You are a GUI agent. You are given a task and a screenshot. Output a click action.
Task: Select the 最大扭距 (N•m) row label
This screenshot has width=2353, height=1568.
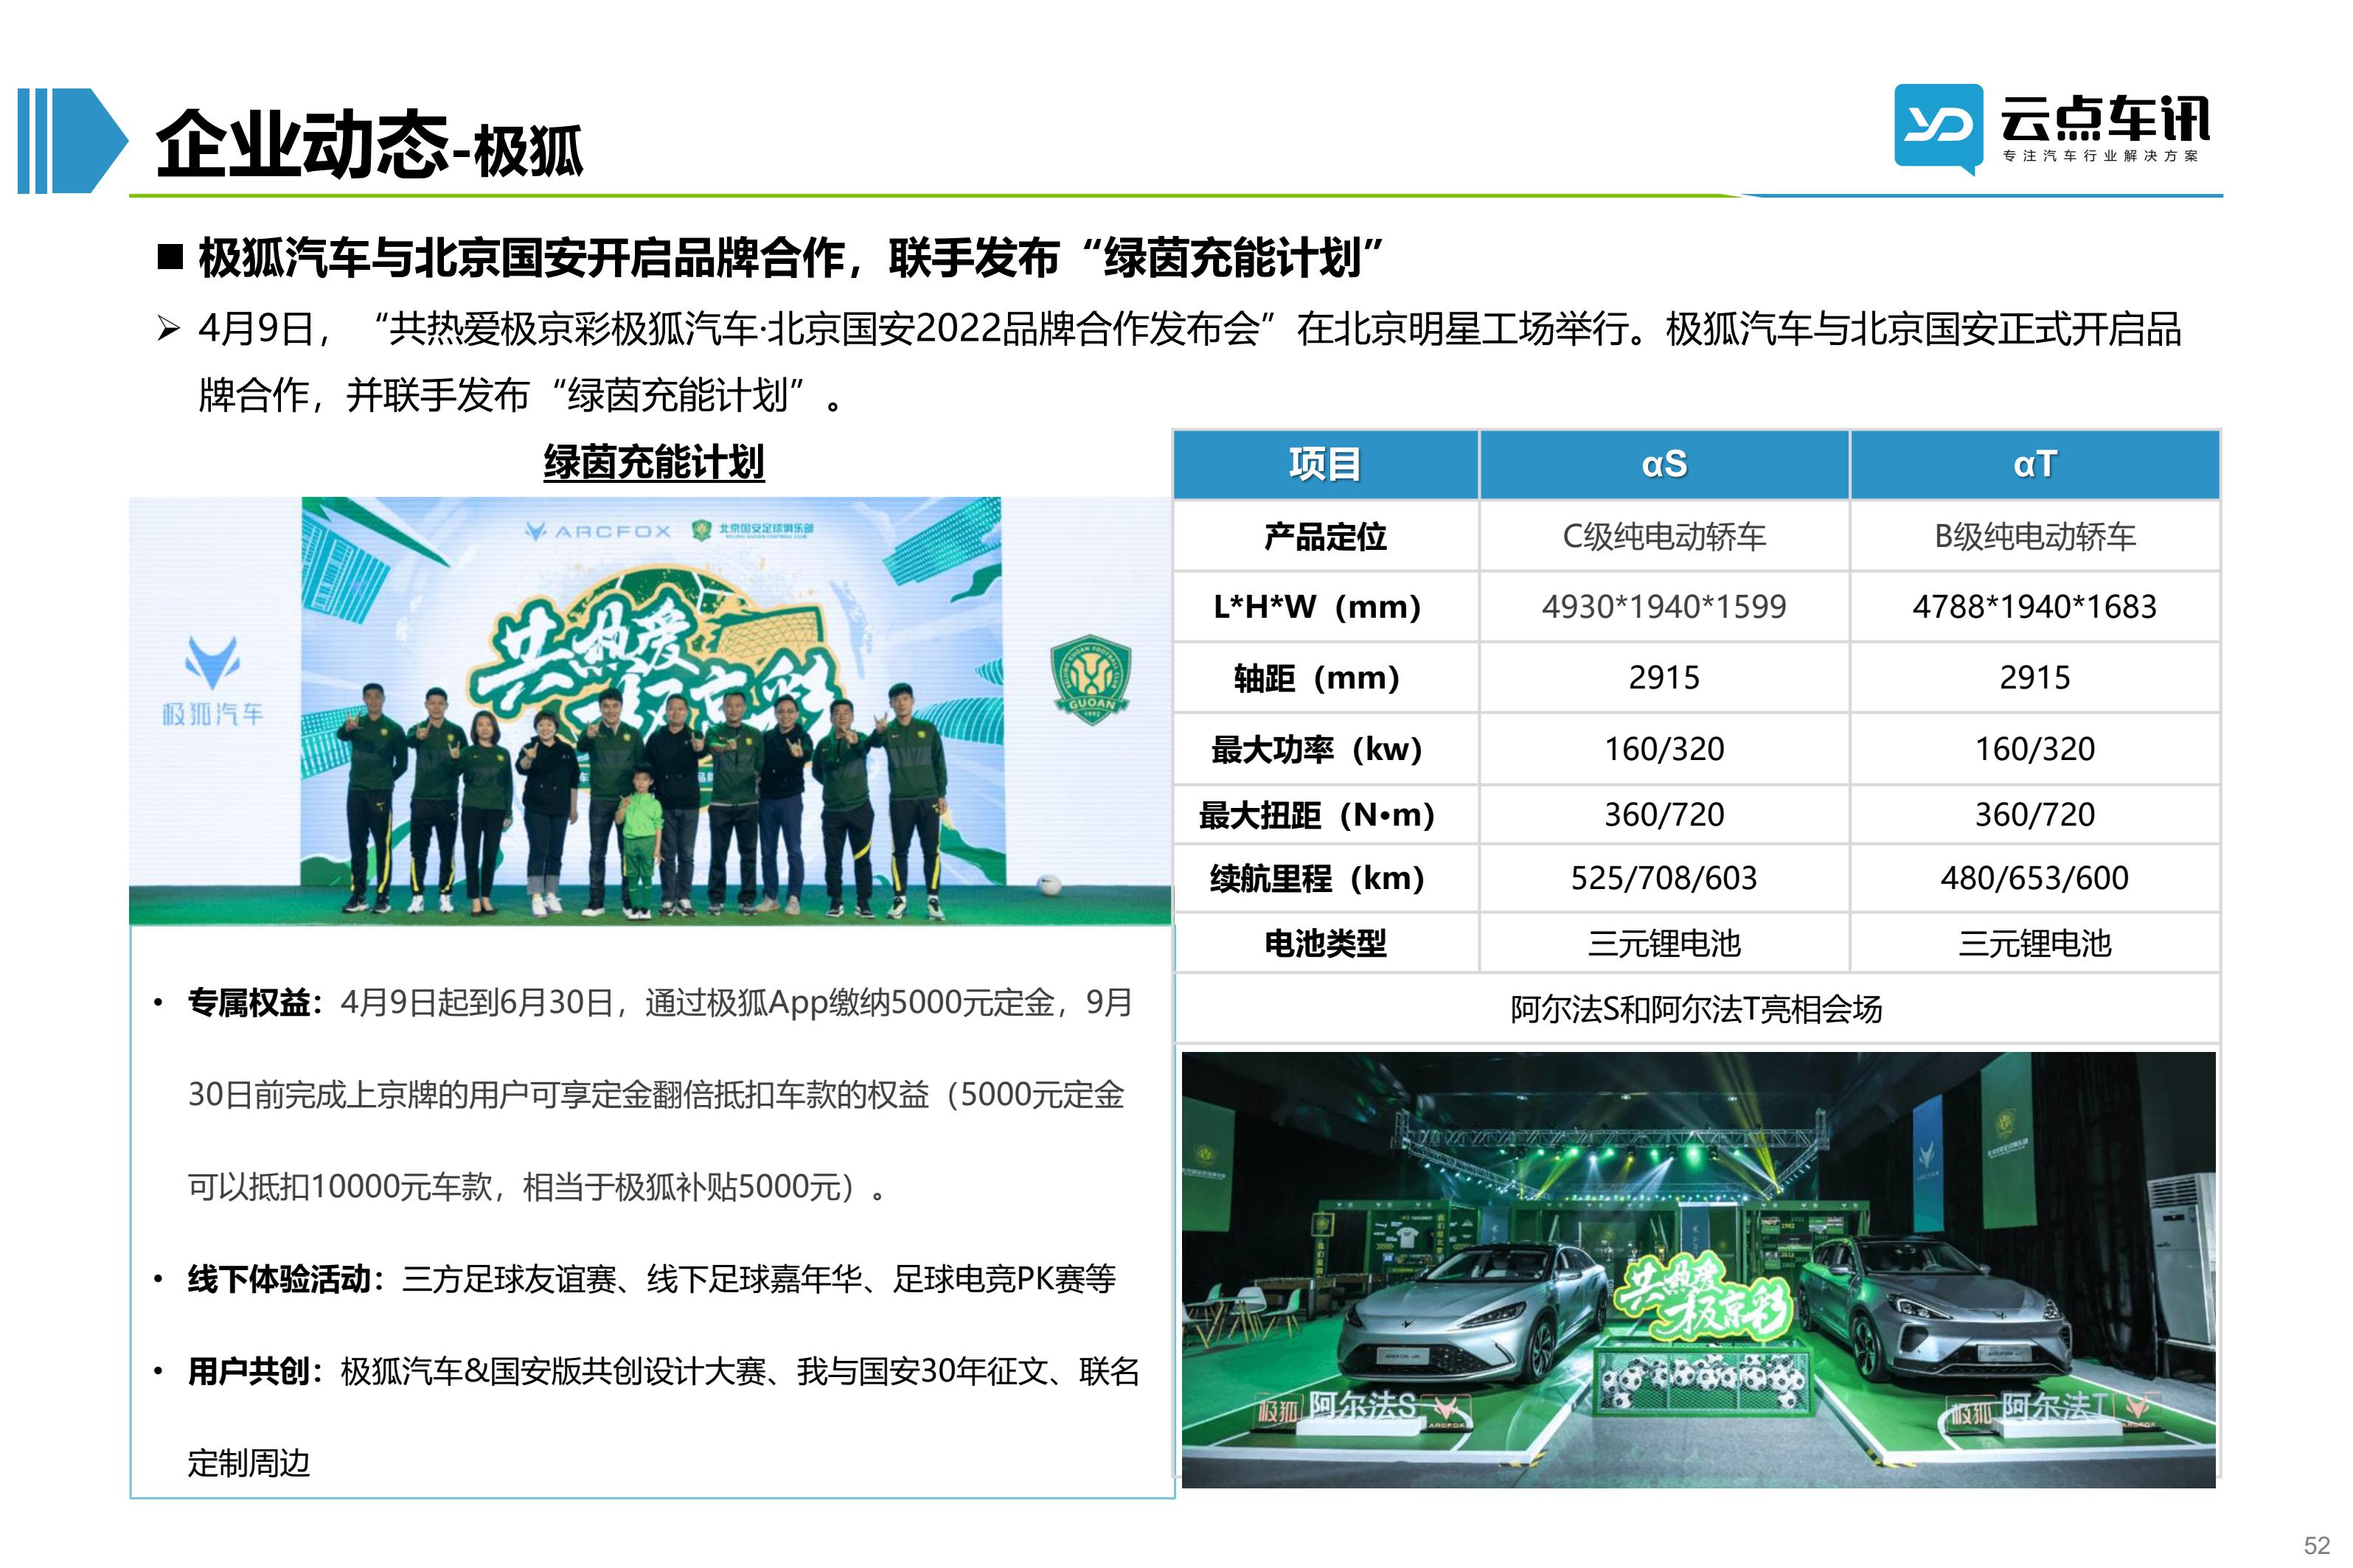[x=1317, y=815]
